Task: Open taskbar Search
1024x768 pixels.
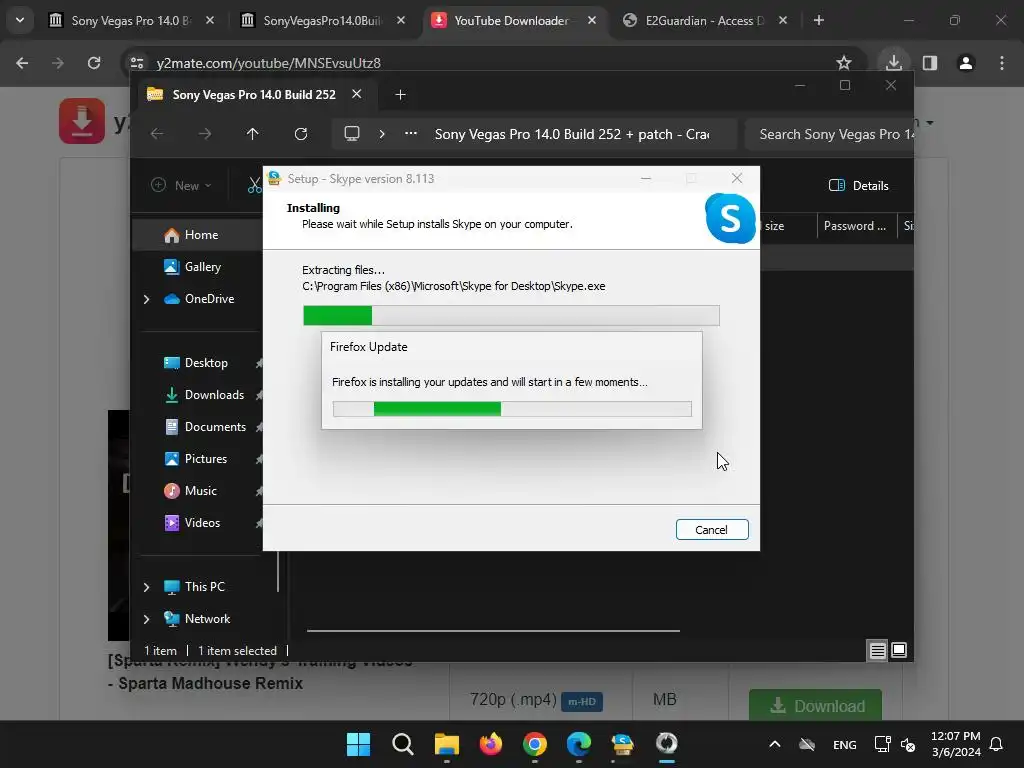Action: [403, 744]
